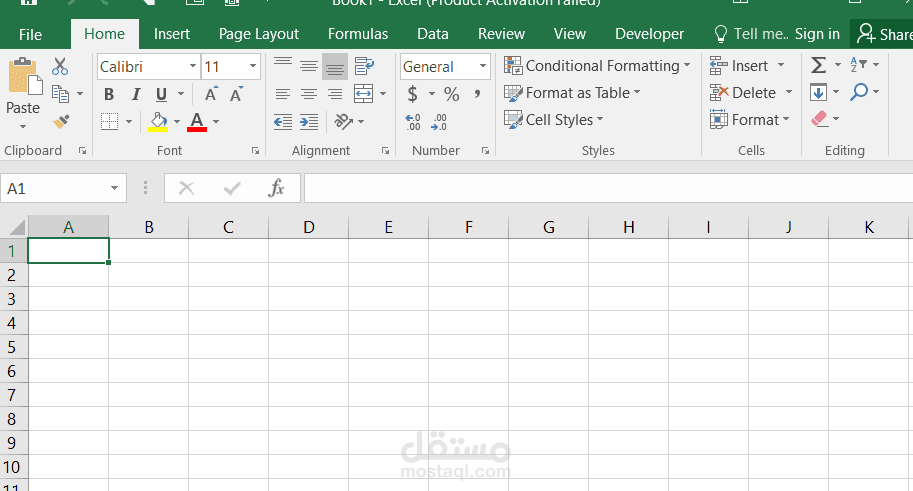913x491 pixels.
Task: Open the font size dropdown
Action: tap(253, 67)
